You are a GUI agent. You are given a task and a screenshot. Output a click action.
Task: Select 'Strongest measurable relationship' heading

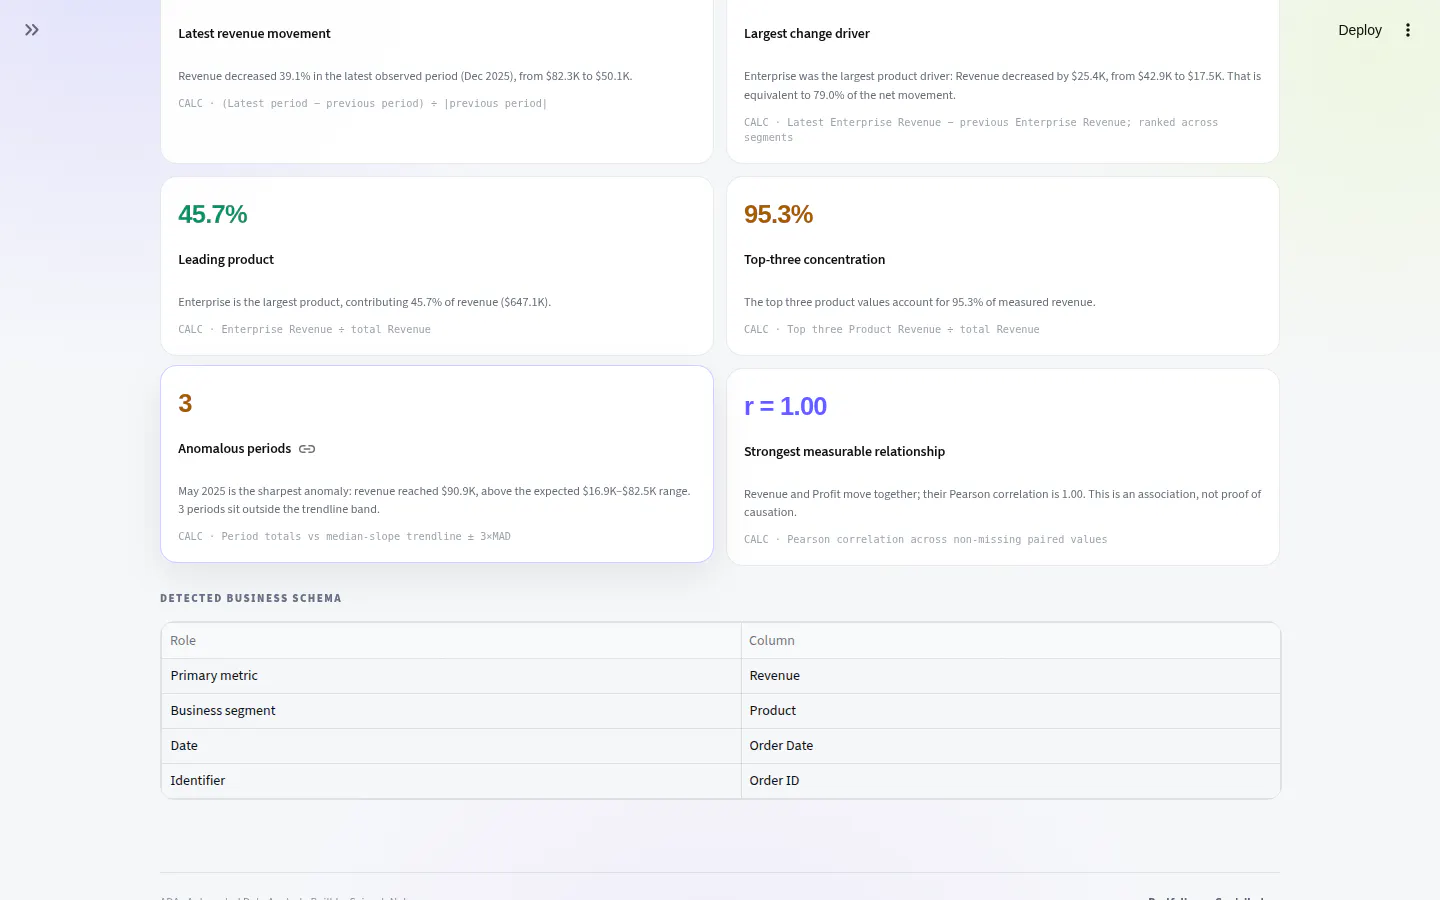pos(844,451)
